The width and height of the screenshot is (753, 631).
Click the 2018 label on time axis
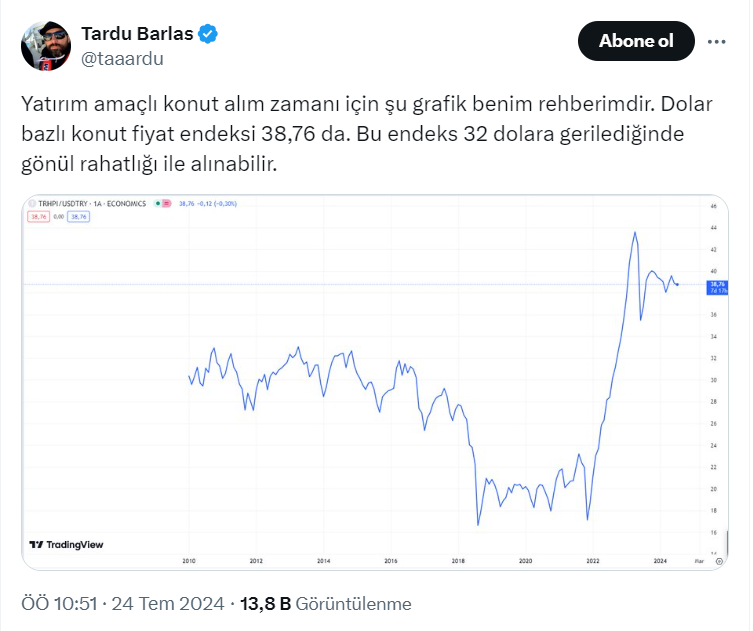(457, 563)
